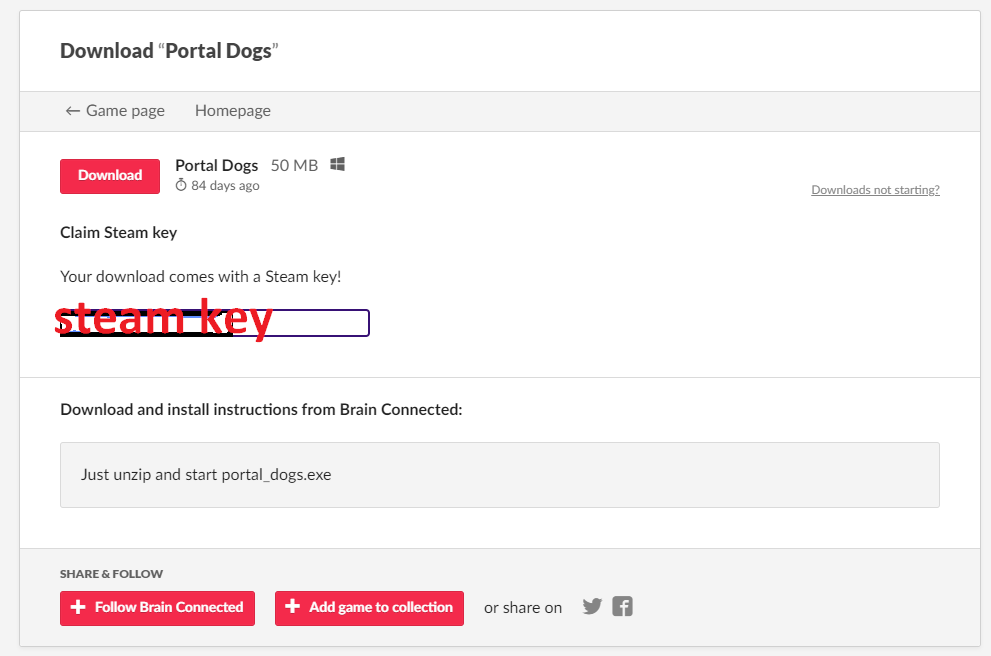Select the install instructions text box
The height and width of the screenshot is (656, 991).
(500, 475)
